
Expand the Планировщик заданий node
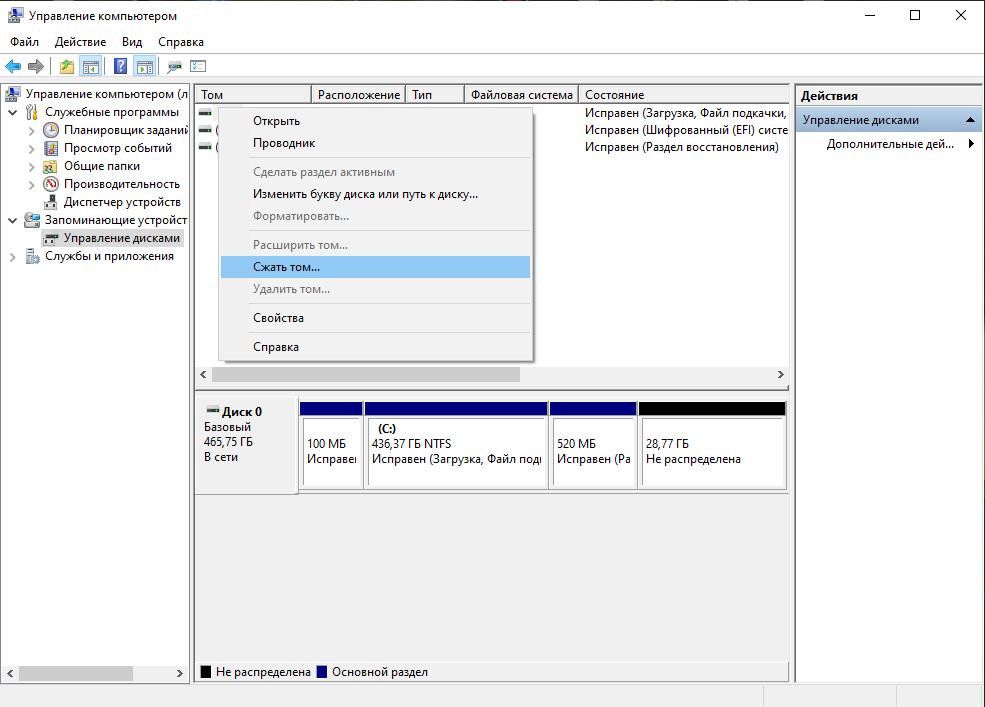[31, 131]
